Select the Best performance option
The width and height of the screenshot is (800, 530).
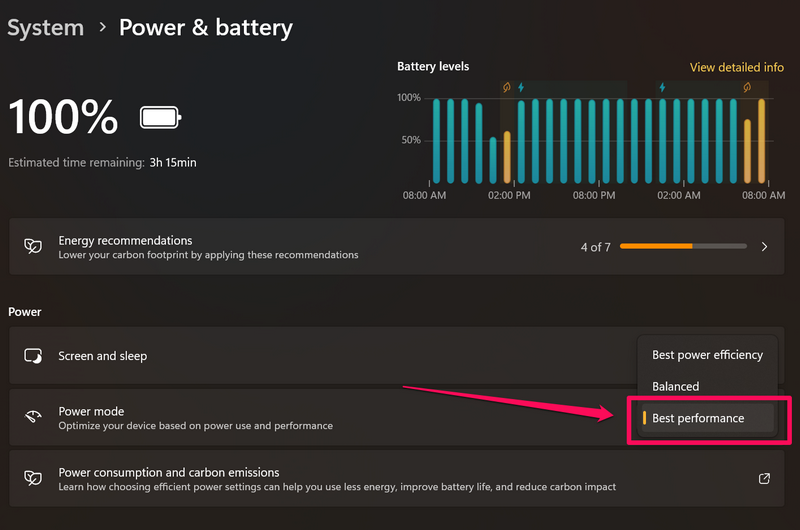click(x=698, y=418)
